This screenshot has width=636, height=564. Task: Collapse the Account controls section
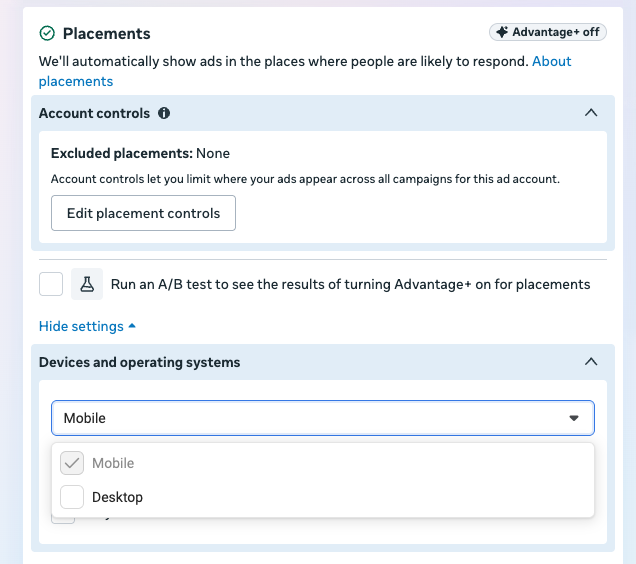(x=591, y=113)
